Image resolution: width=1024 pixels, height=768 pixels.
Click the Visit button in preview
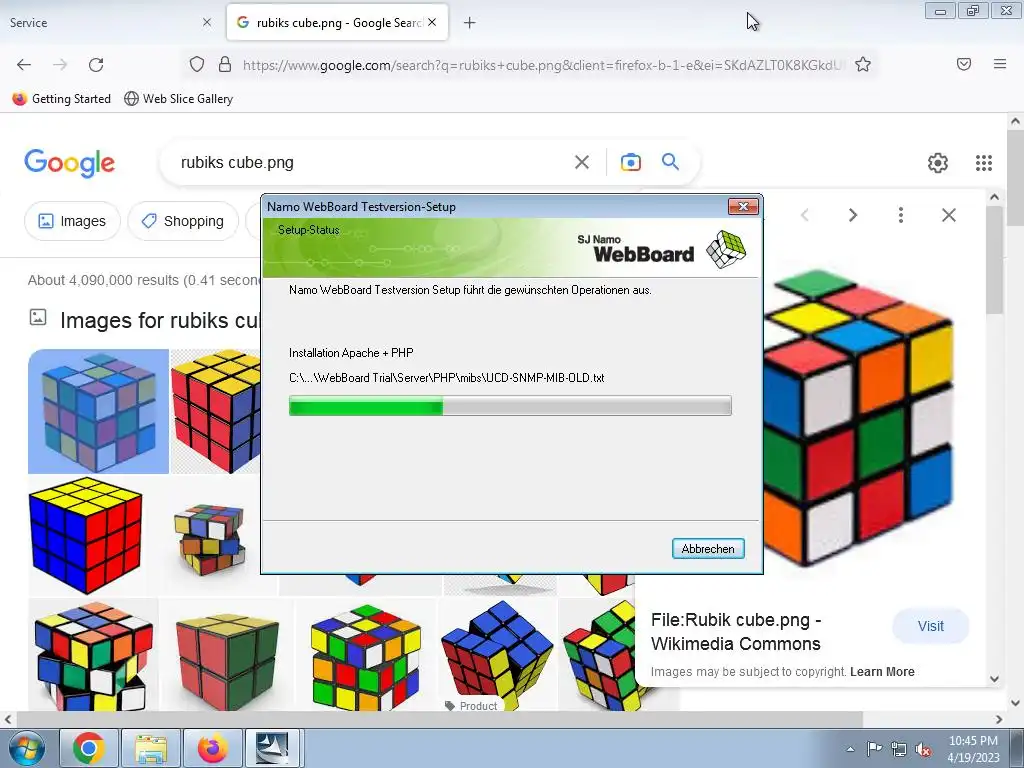click(x=931, y=626)
